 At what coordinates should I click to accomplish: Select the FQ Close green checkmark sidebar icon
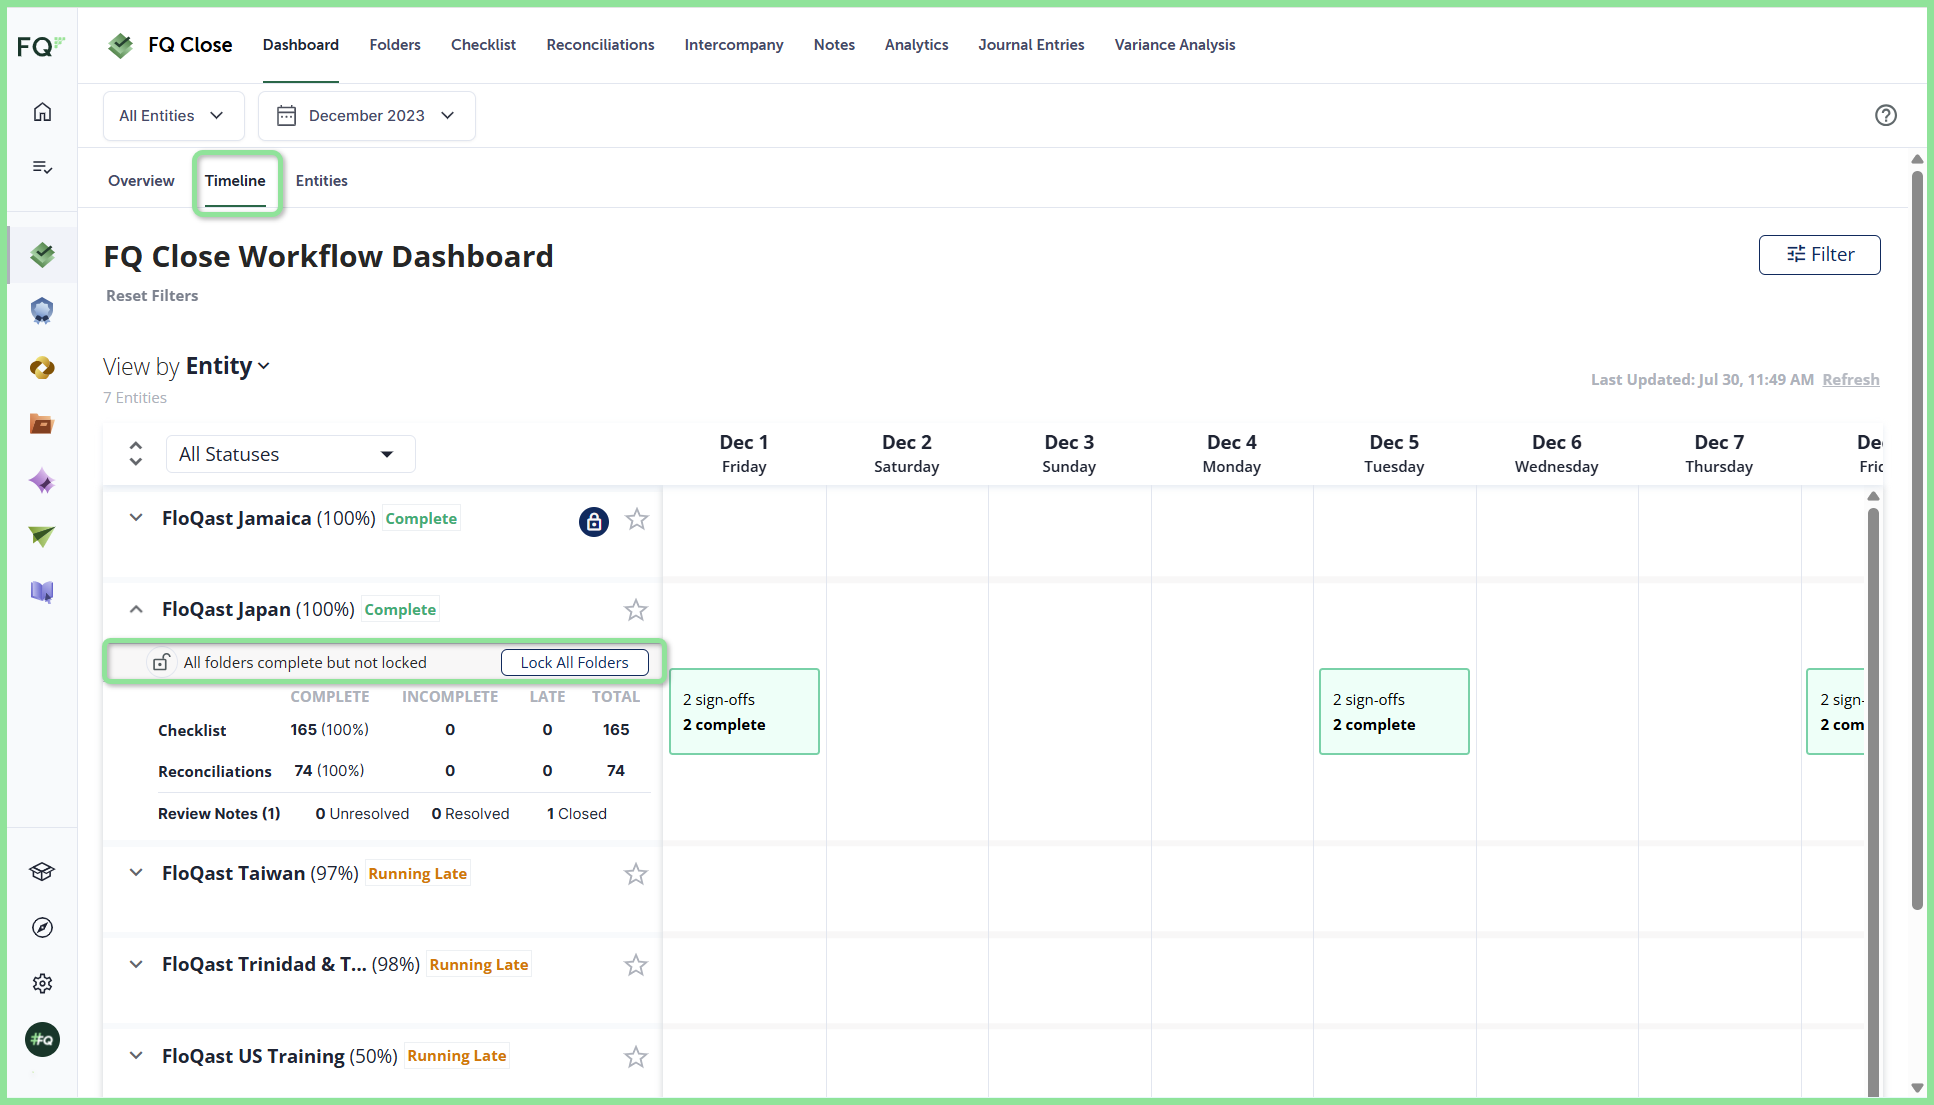[42, 255]
